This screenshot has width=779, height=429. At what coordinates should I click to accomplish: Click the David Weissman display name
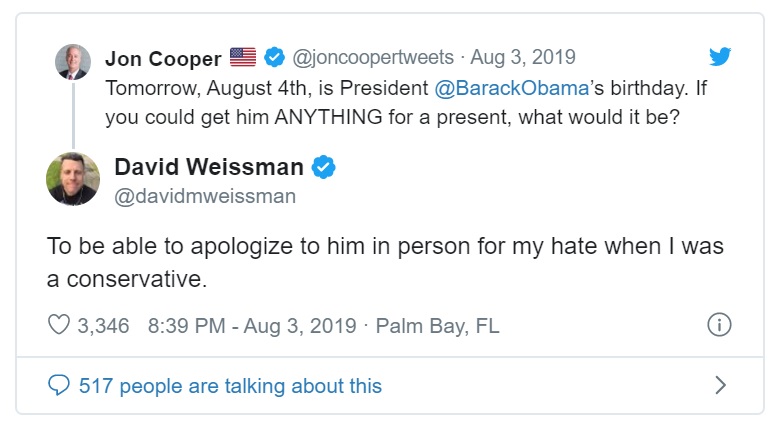tap(208, 166)
